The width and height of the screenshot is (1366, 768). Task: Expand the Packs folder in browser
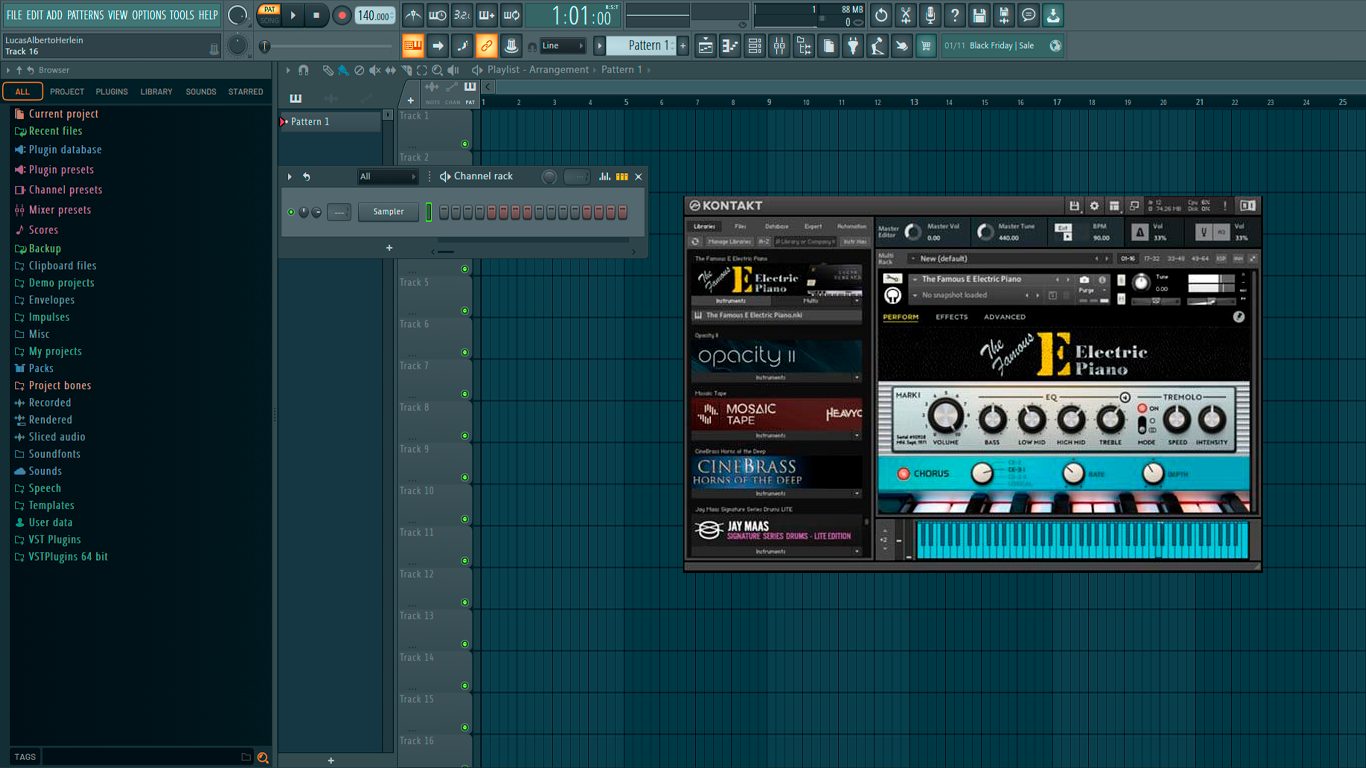tap(41, 368)
